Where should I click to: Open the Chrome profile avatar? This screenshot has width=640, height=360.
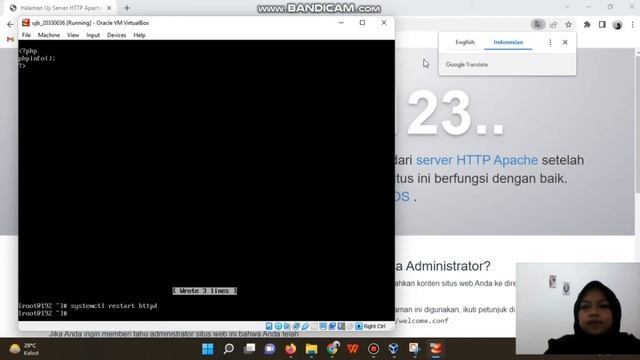pyautogui.click(x=617, y=25)
